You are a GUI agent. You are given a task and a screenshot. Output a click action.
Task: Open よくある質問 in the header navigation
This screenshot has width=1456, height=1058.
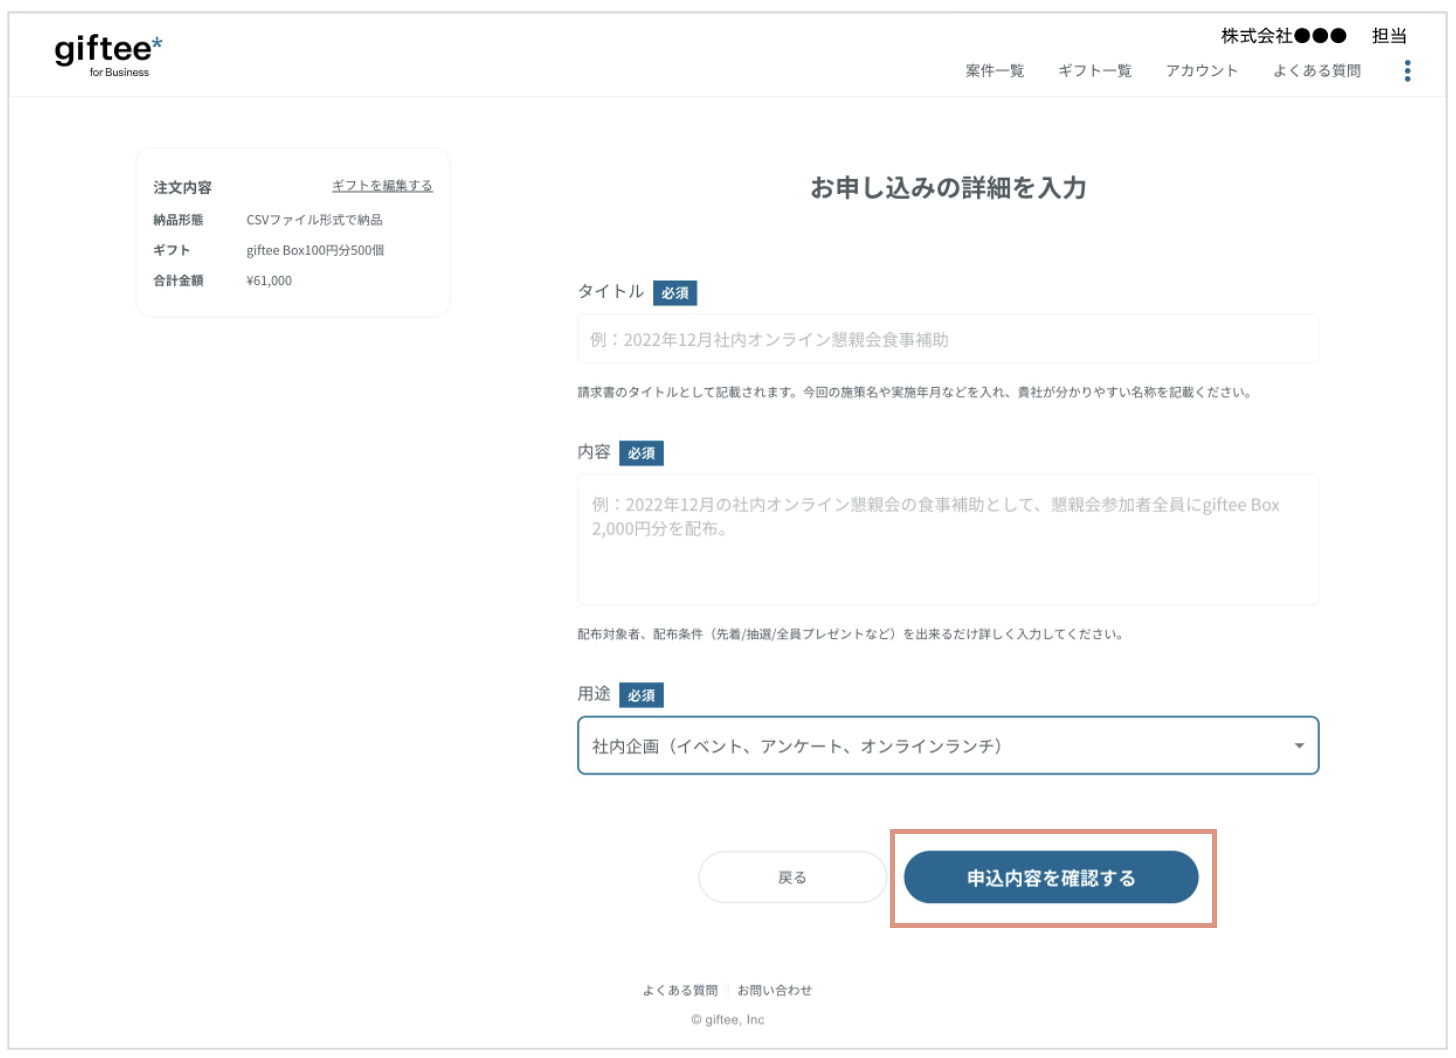(x=1316, y=71)
